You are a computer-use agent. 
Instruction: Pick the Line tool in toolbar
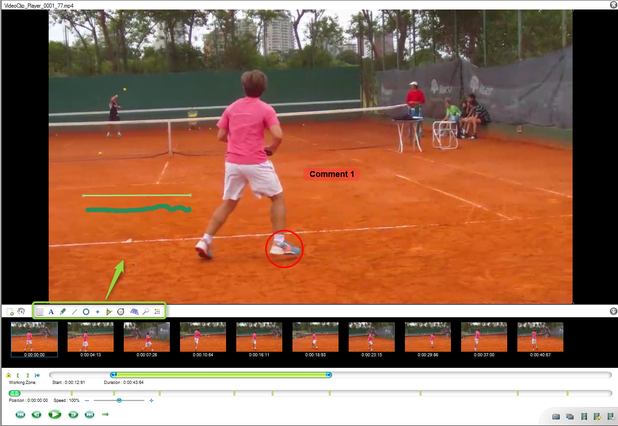tap(75, 312)
